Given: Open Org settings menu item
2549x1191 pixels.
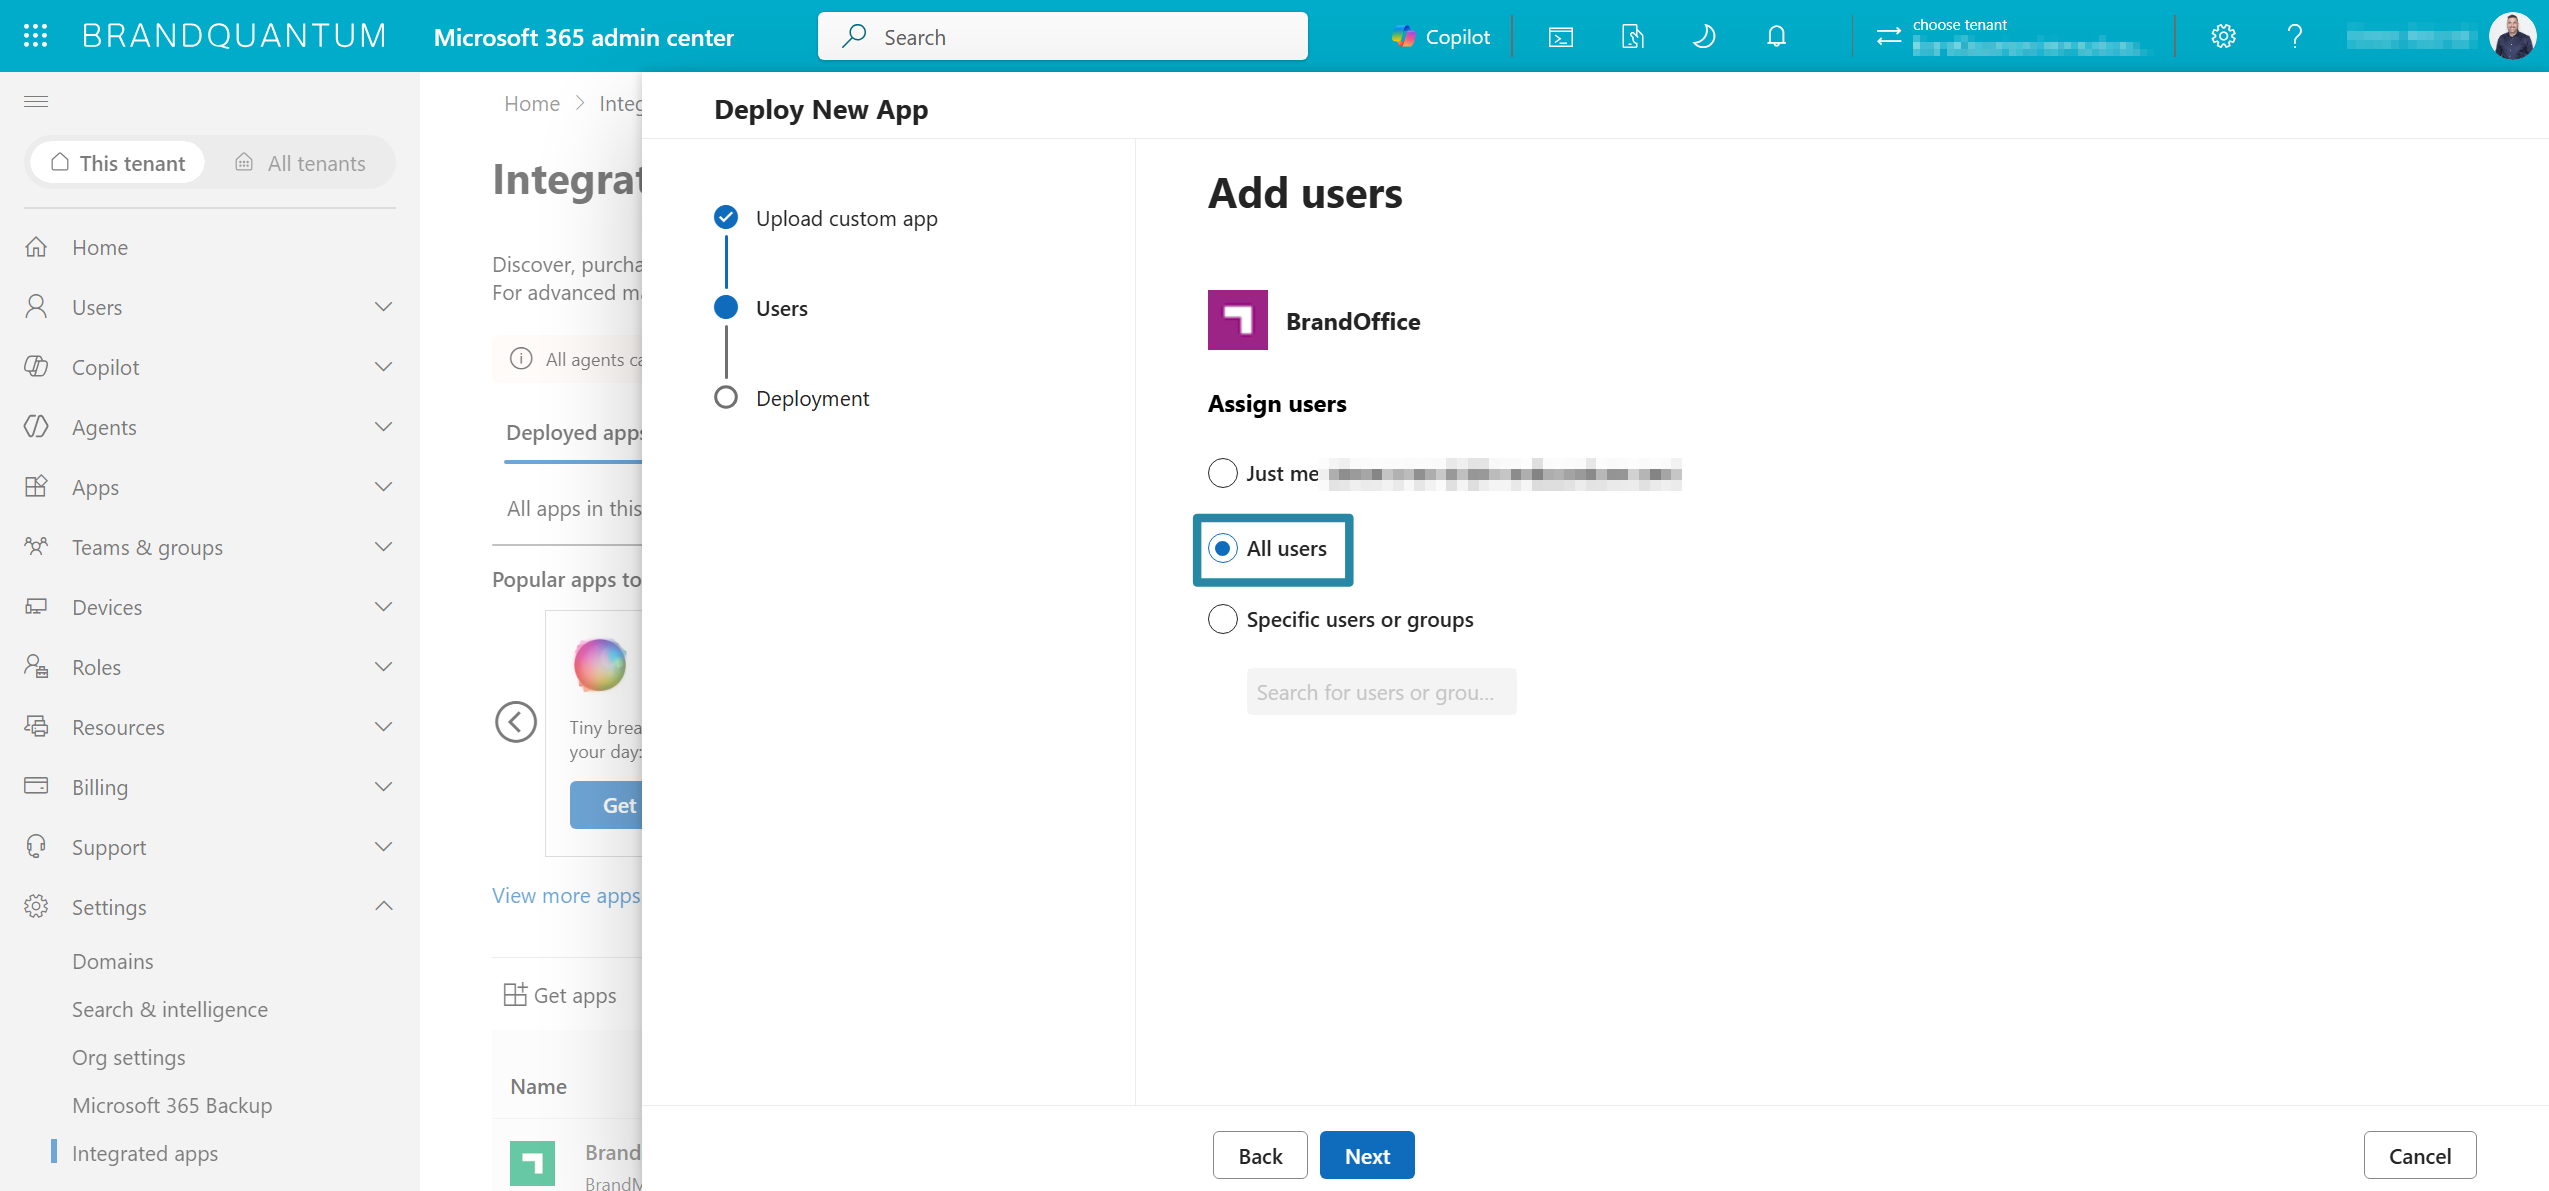Looking at the screenshot, I should coord(128,1057).
